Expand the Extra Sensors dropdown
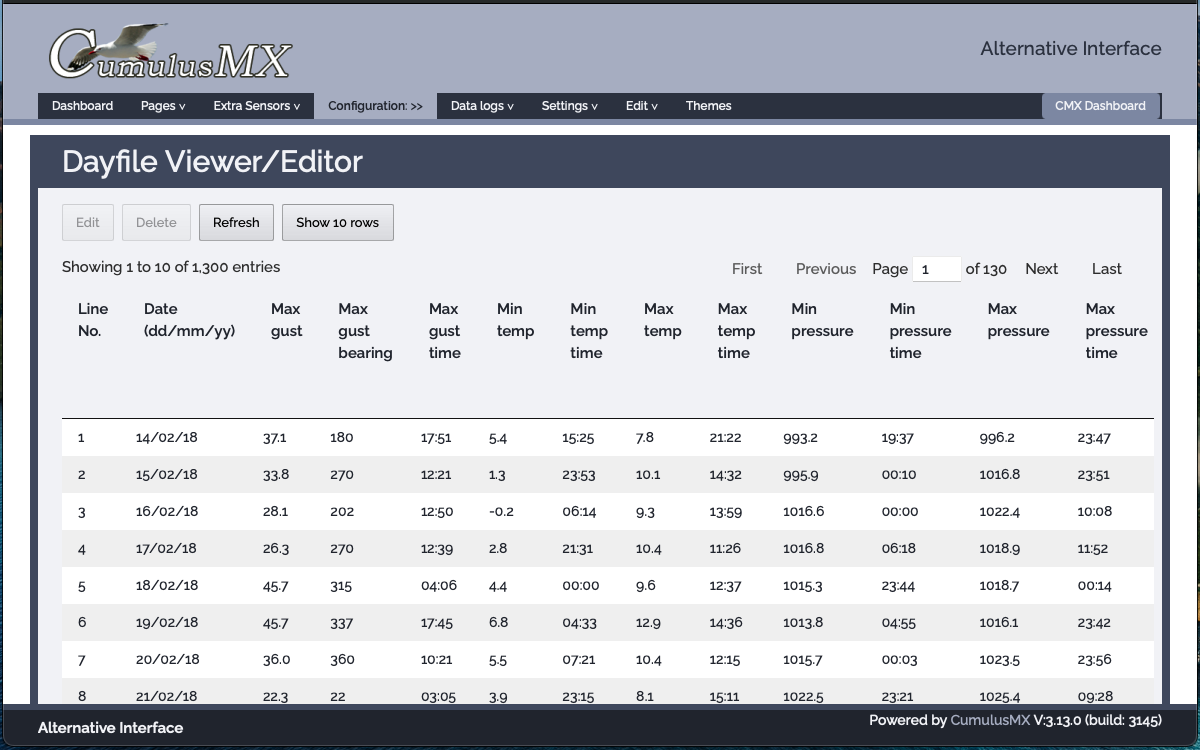 [x=257, y=106]
